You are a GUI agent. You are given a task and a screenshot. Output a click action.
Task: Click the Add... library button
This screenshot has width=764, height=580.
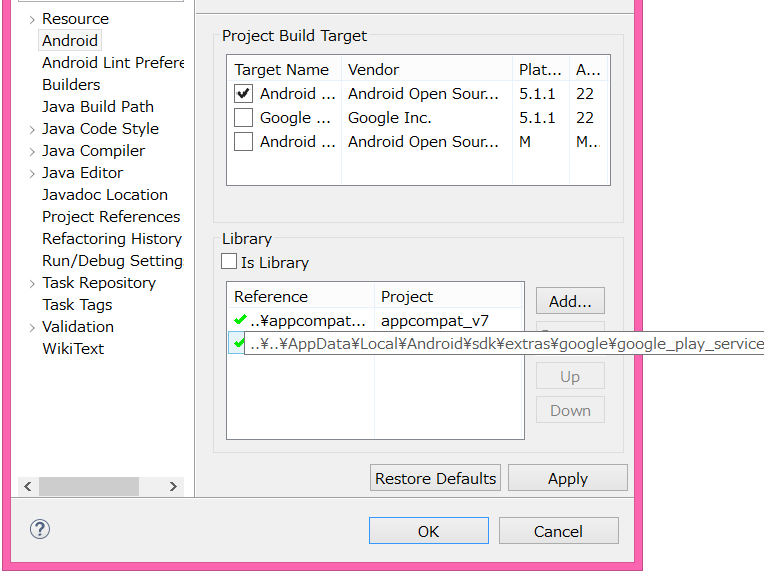[570, 301]
